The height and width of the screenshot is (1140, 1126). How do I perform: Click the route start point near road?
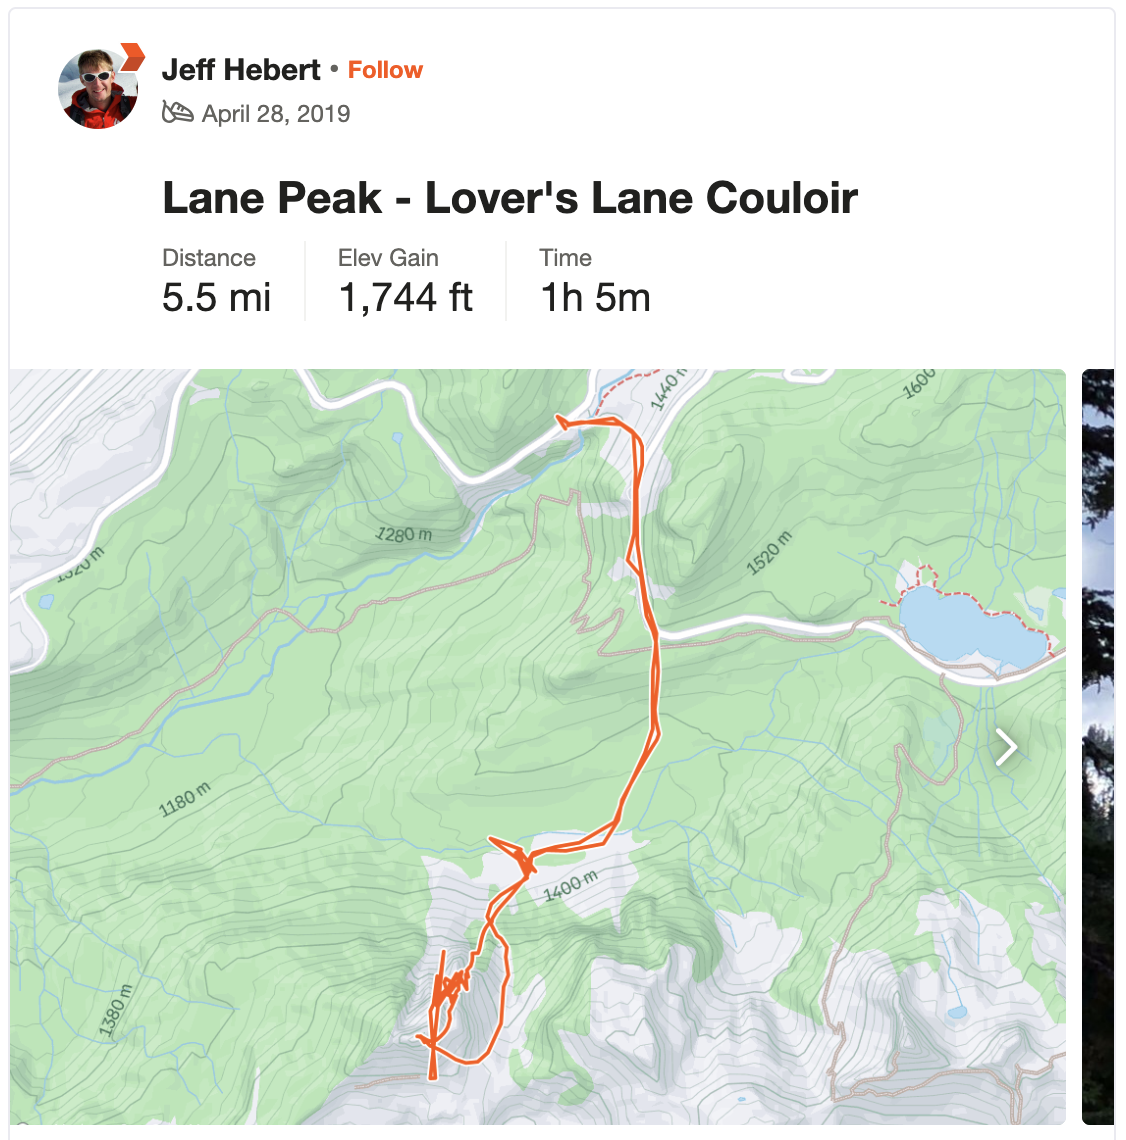pyautogui.click(x=560, y=420)
